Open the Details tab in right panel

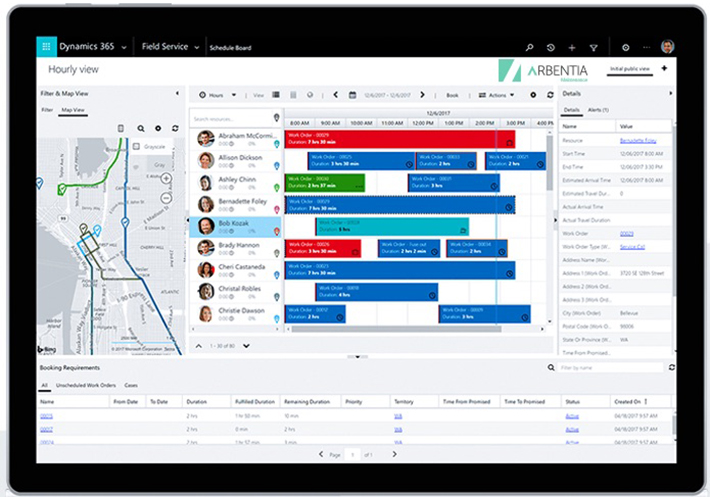571,110
